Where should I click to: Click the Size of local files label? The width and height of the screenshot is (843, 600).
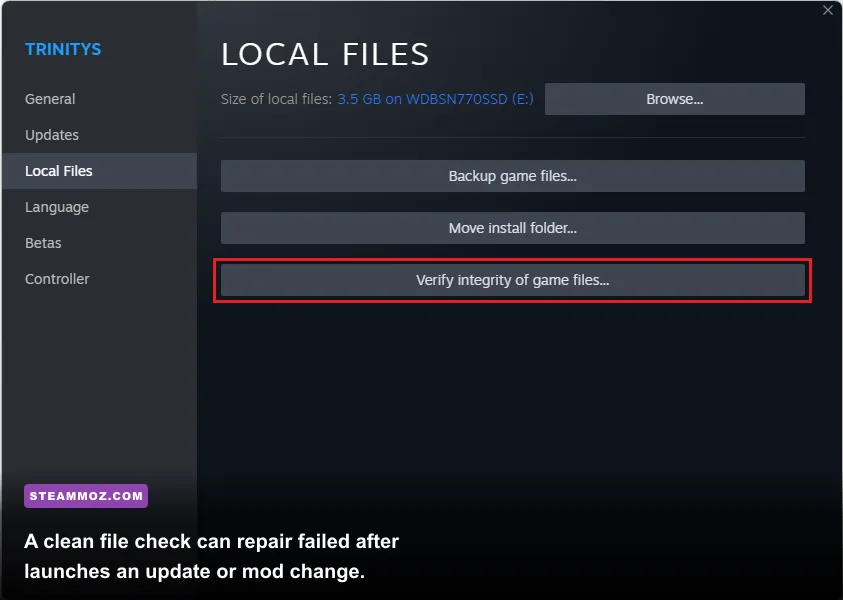pos(276,99)
